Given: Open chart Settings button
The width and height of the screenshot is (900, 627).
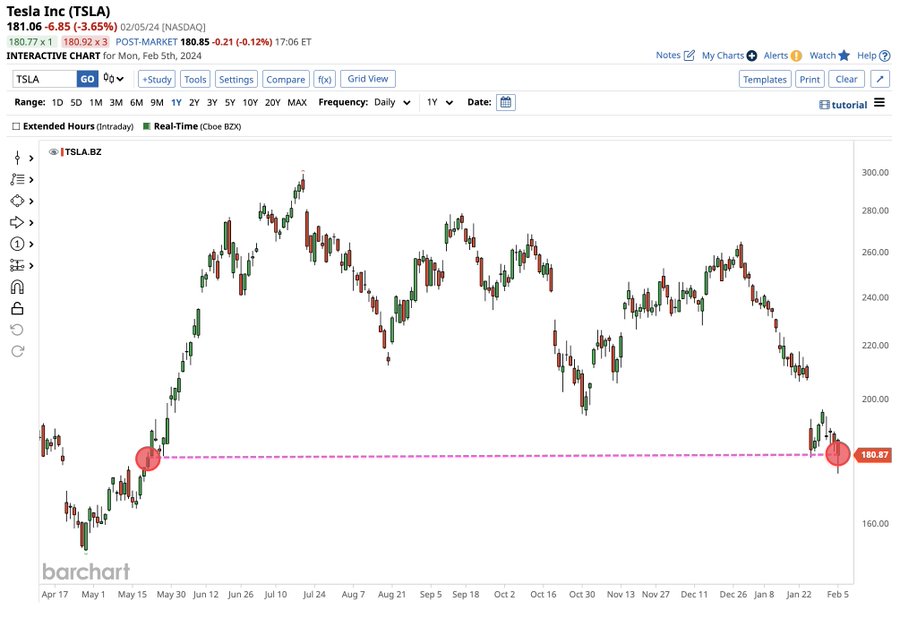Looking at the screenshot, I should (x=236, y=79).
